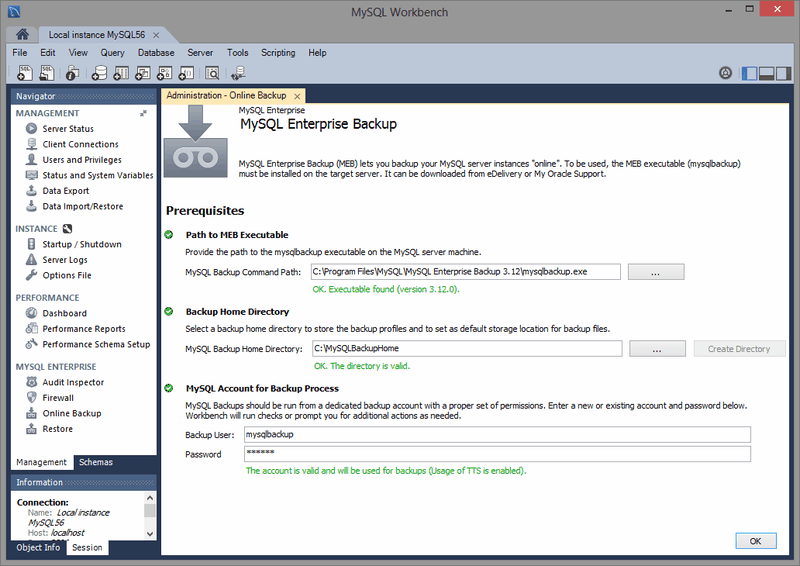The height and width of the screenshot is (566, 800).
Task: Go to the Home screen tab icon
Action: pos(22,34)
